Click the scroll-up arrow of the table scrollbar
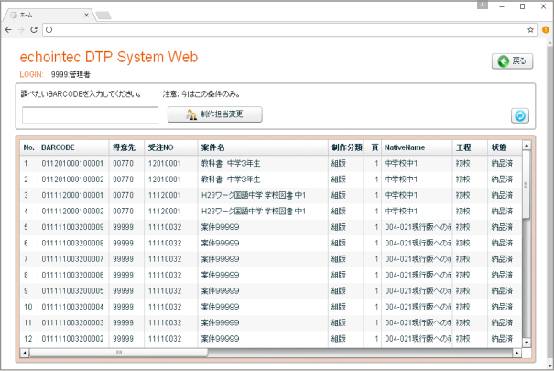Screen dimensions: 554x371 click(x=526, y=146)
